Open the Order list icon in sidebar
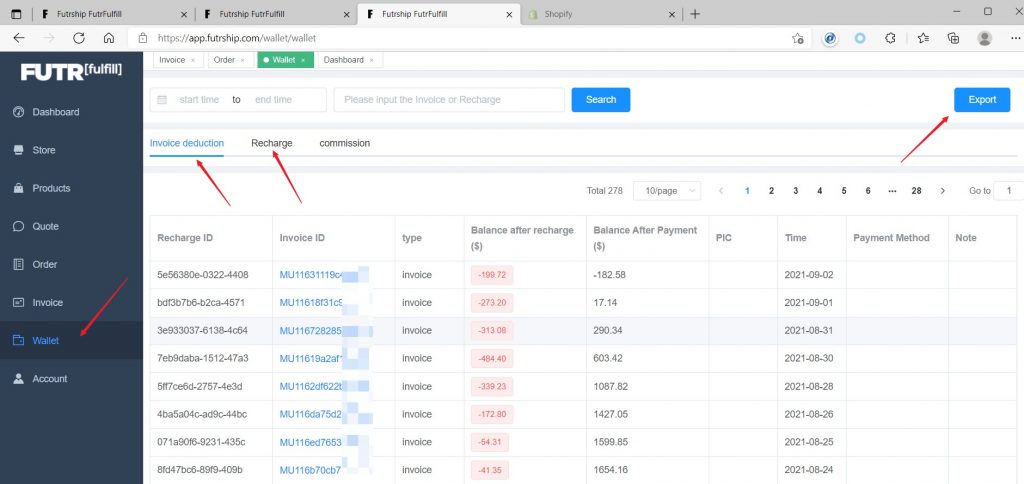This screenshot has height=484, width=1024. (18, 265)
